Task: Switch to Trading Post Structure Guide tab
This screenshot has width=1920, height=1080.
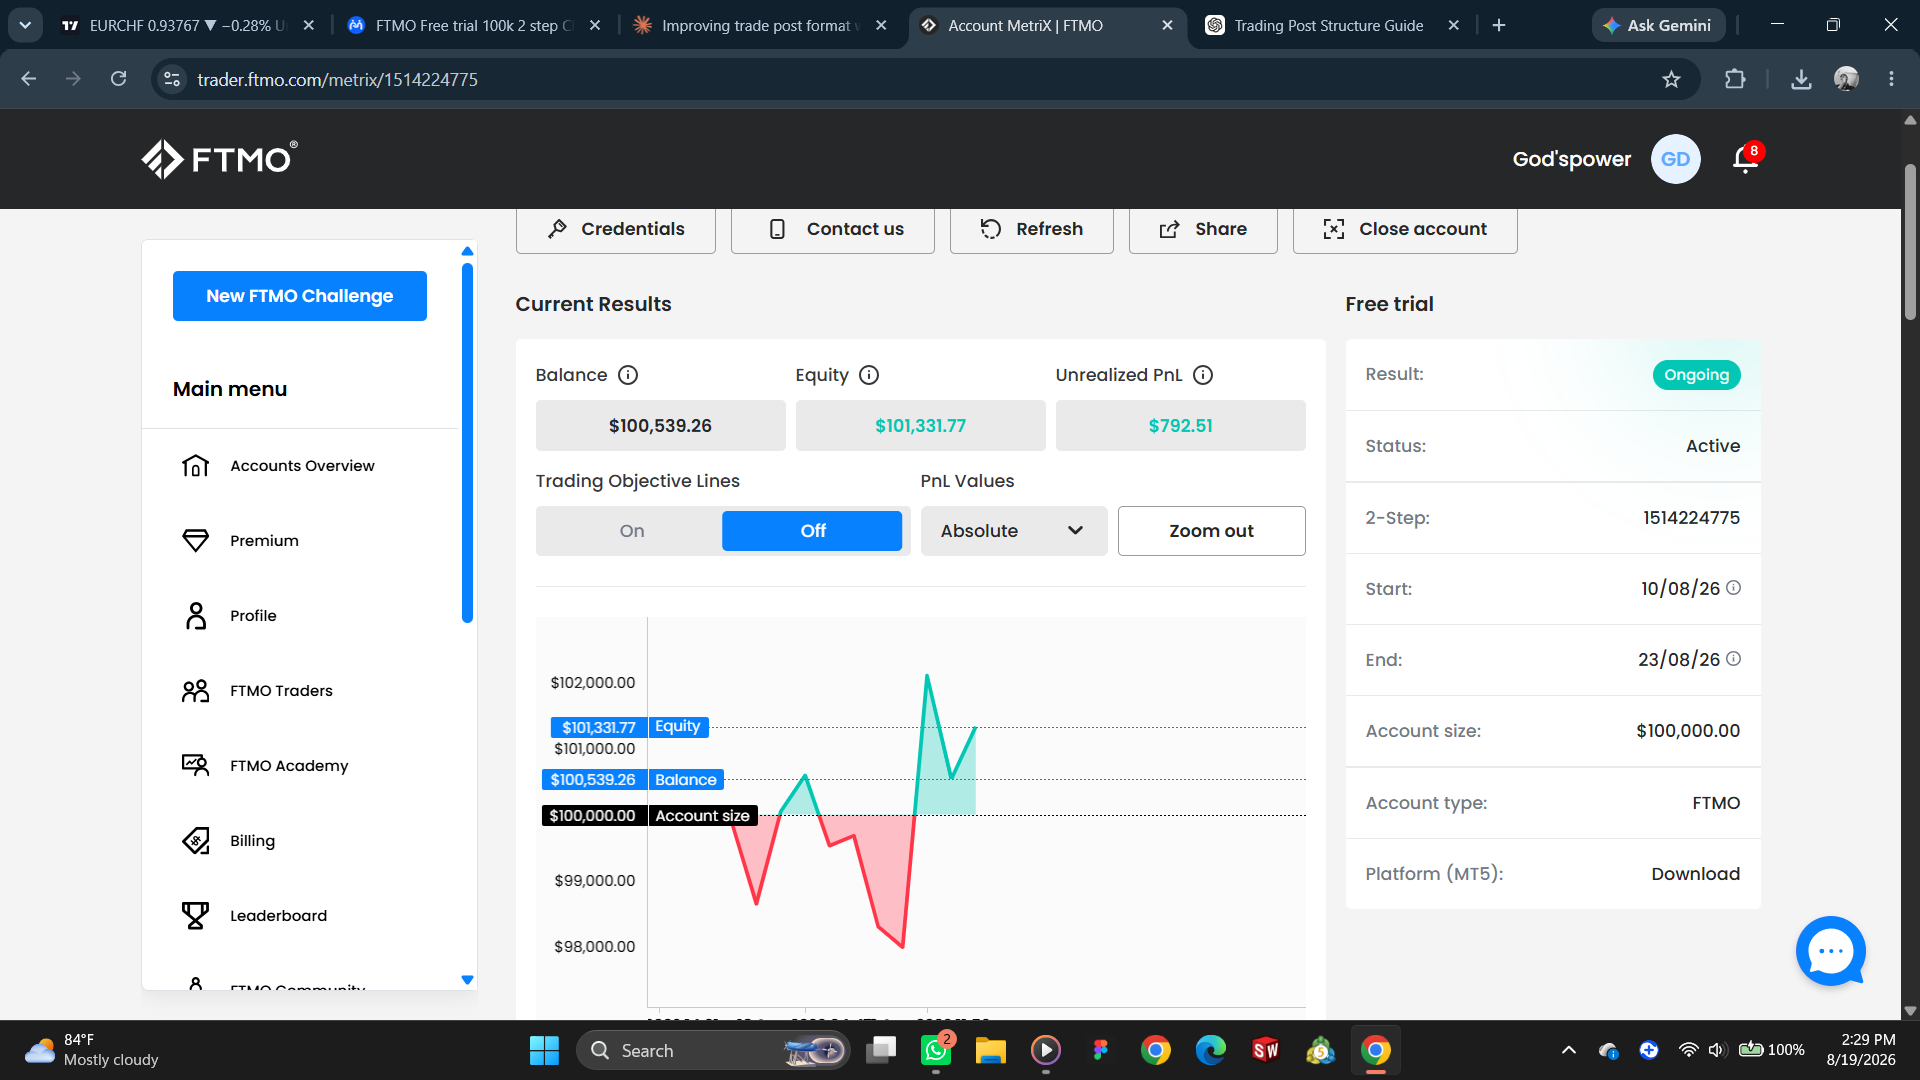Action: pyautogui.click(x=1332, y=25)
